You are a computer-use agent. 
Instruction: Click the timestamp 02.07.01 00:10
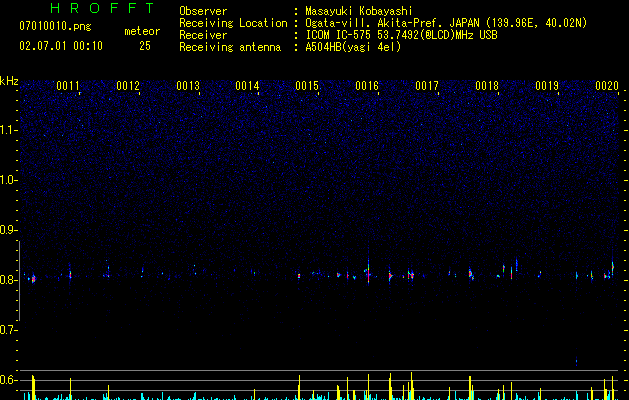point(61,46)
